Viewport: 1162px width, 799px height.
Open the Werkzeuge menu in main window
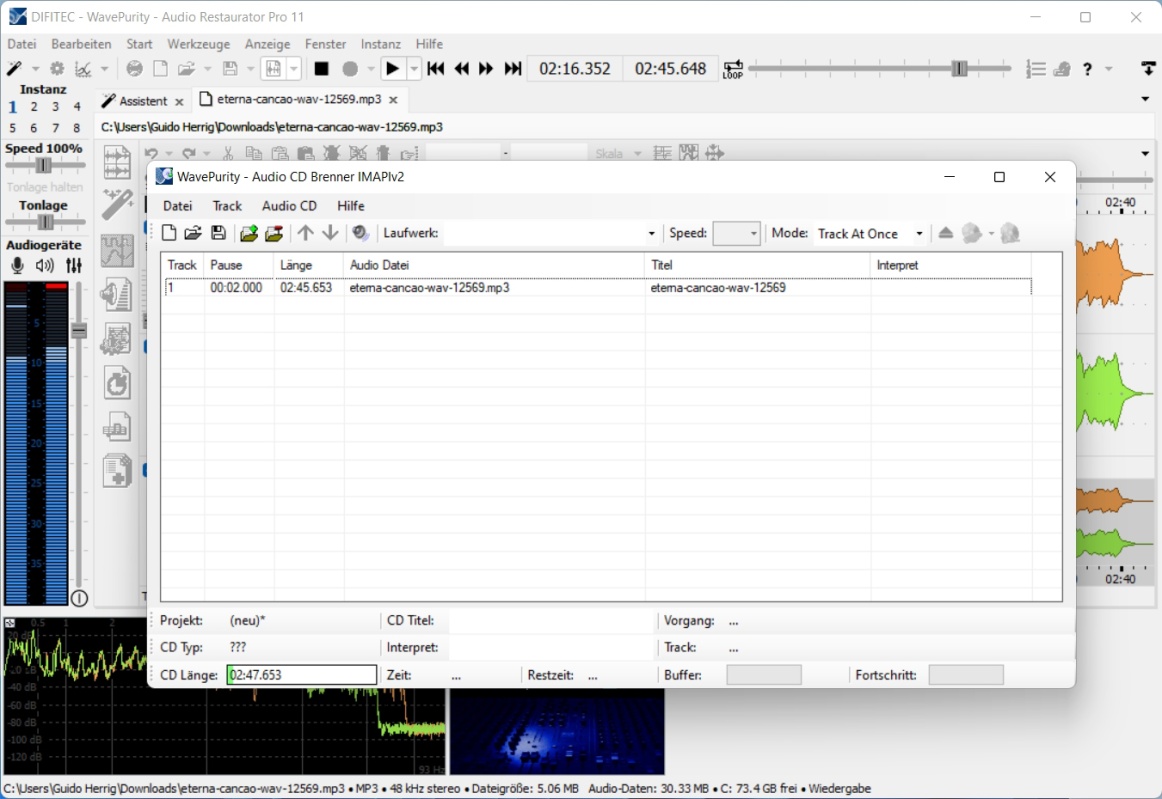tap(199, 44)
